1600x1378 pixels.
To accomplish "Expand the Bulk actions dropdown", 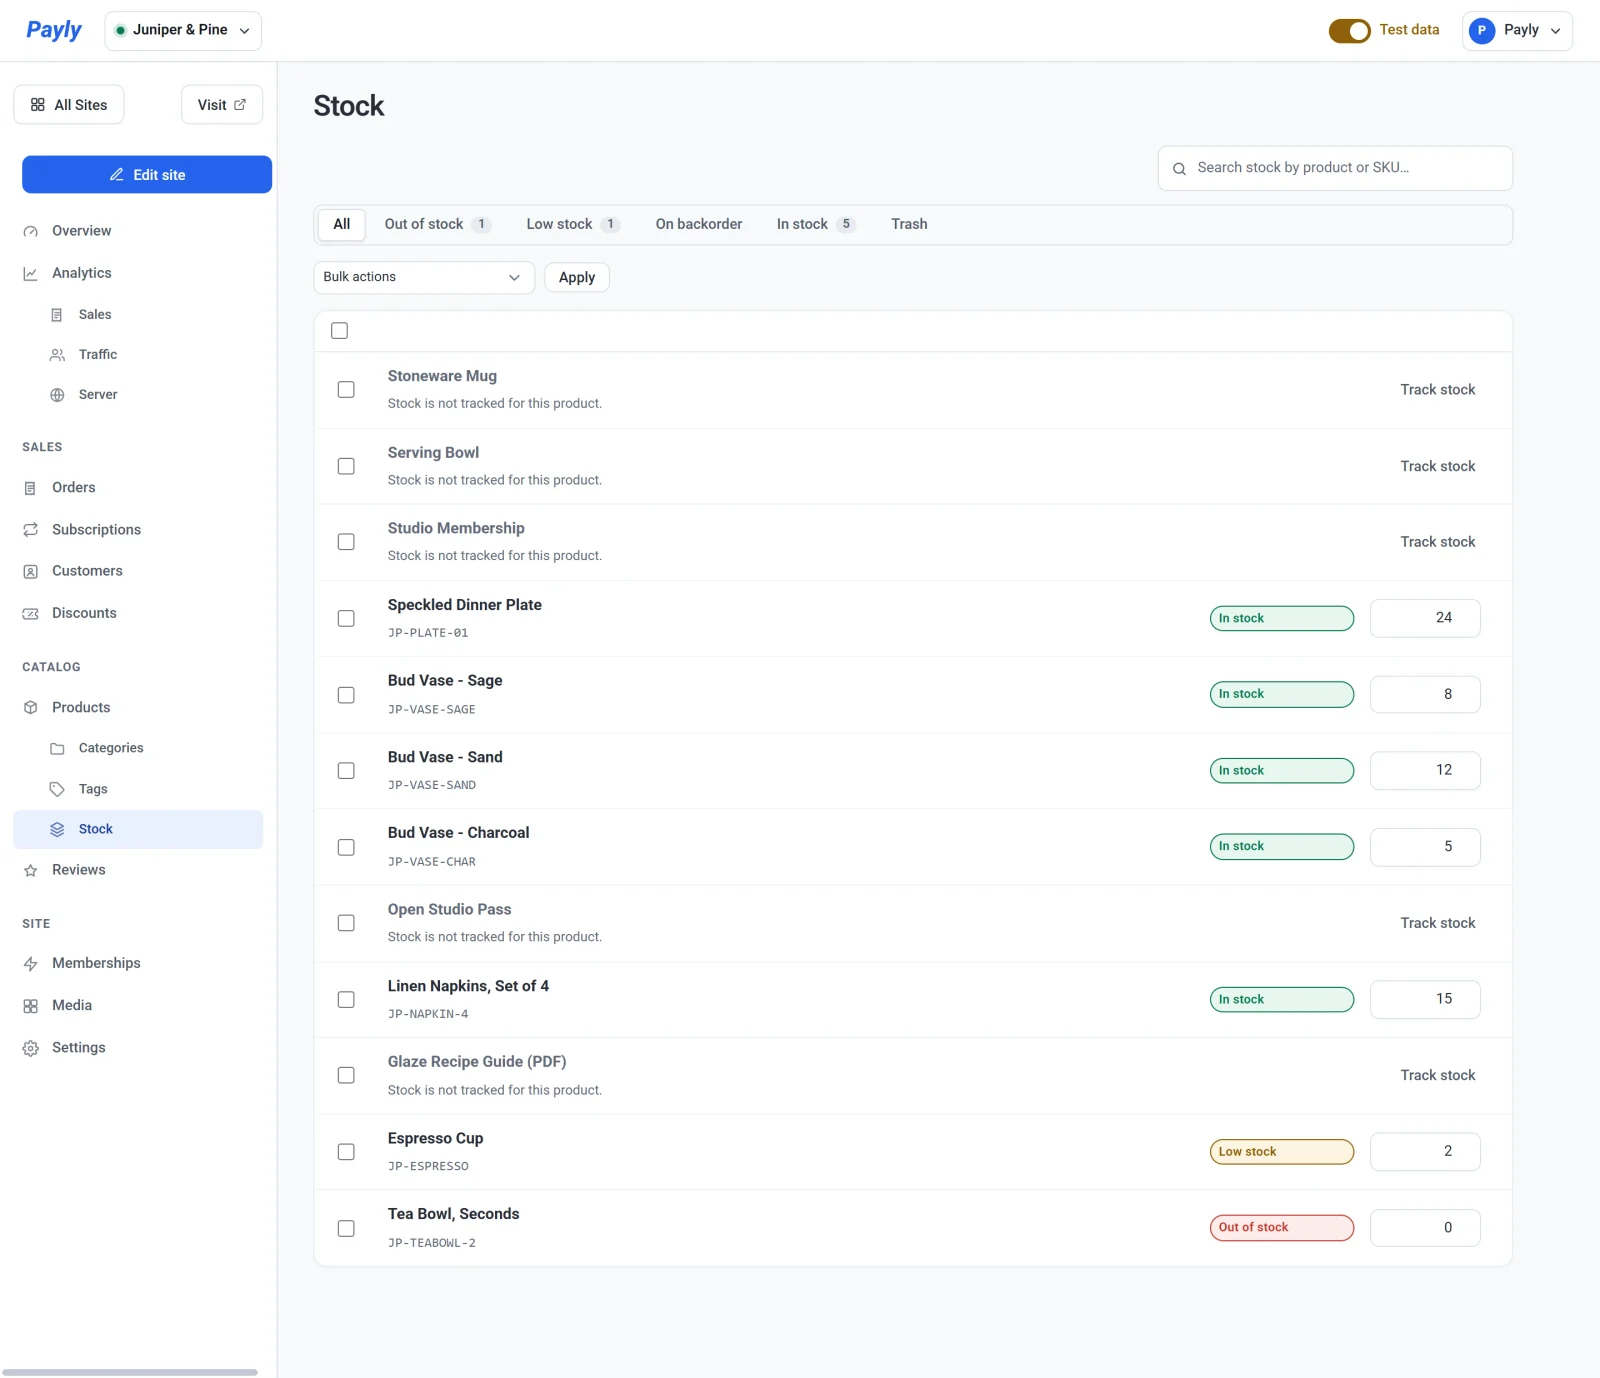I will (424, 277).
